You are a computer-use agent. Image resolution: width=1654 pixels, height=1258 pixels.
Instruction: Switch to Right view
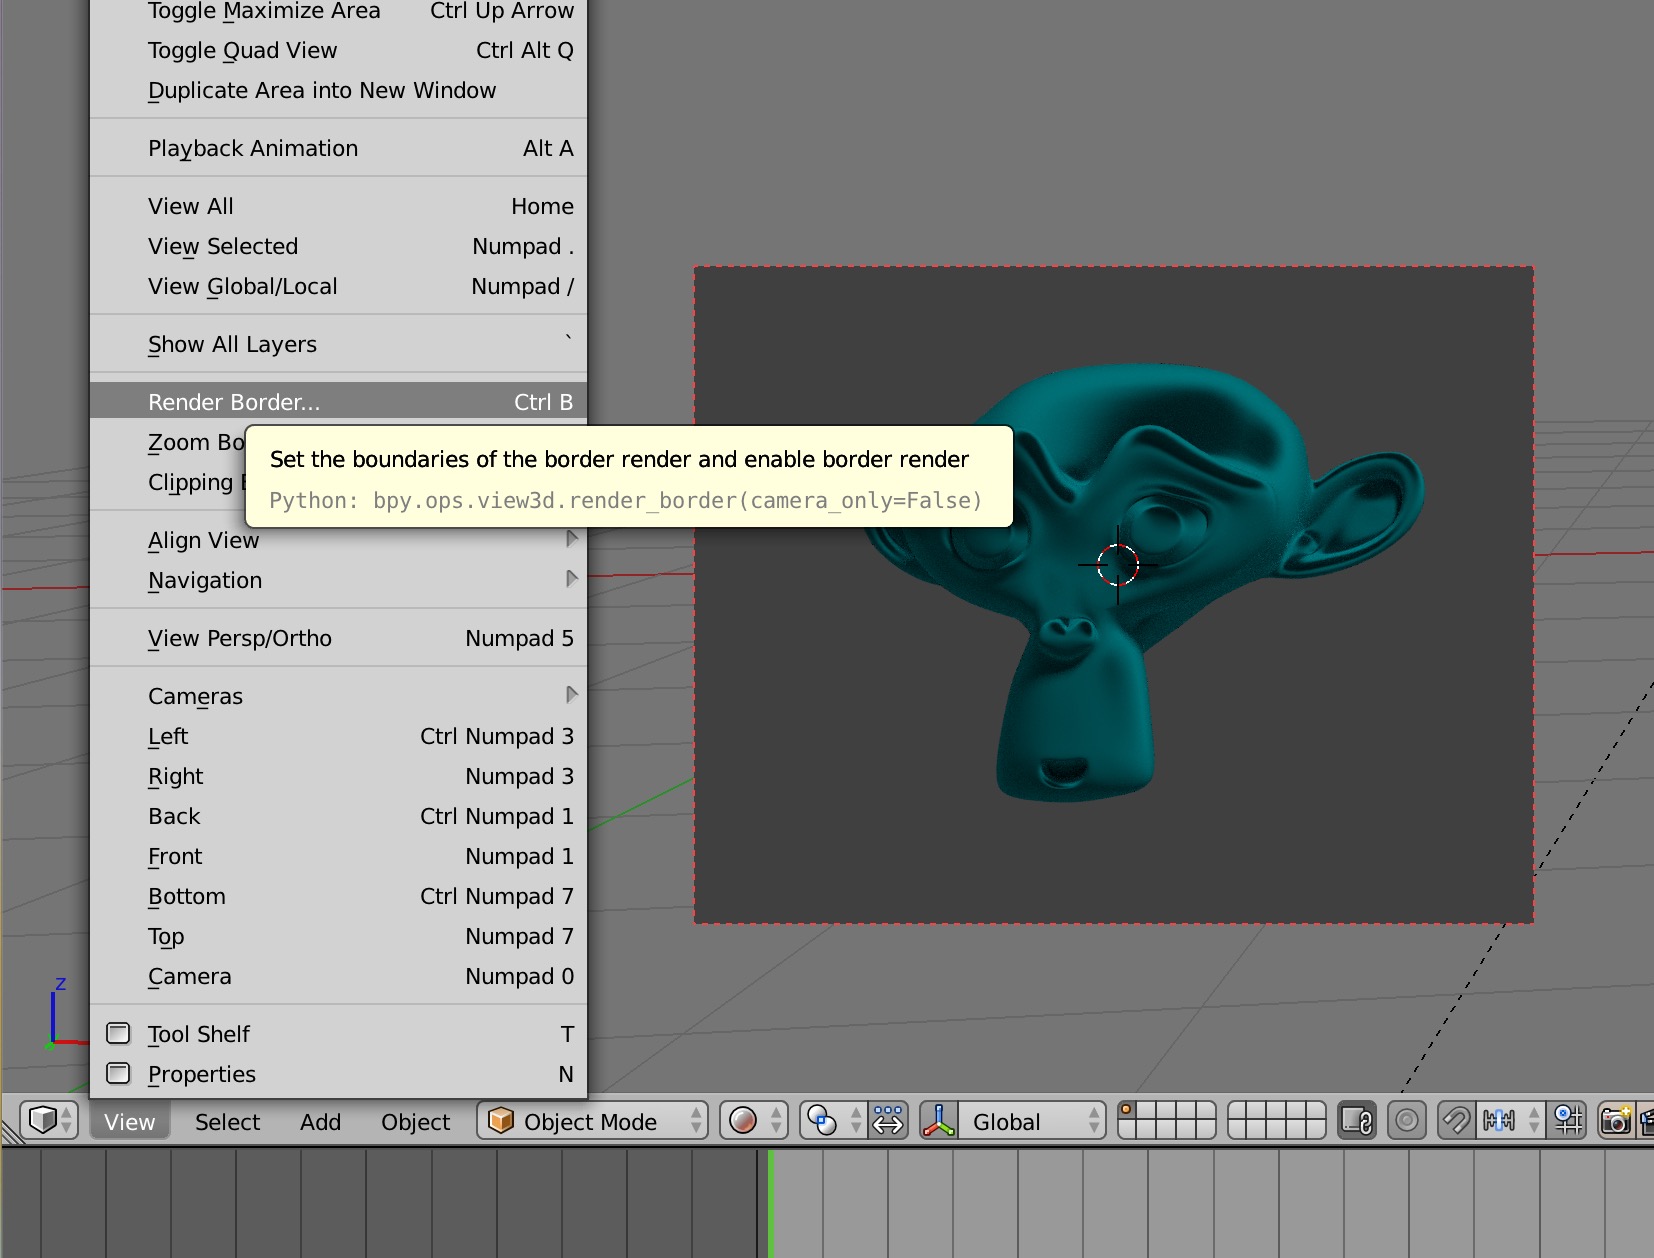click(338, 776)
